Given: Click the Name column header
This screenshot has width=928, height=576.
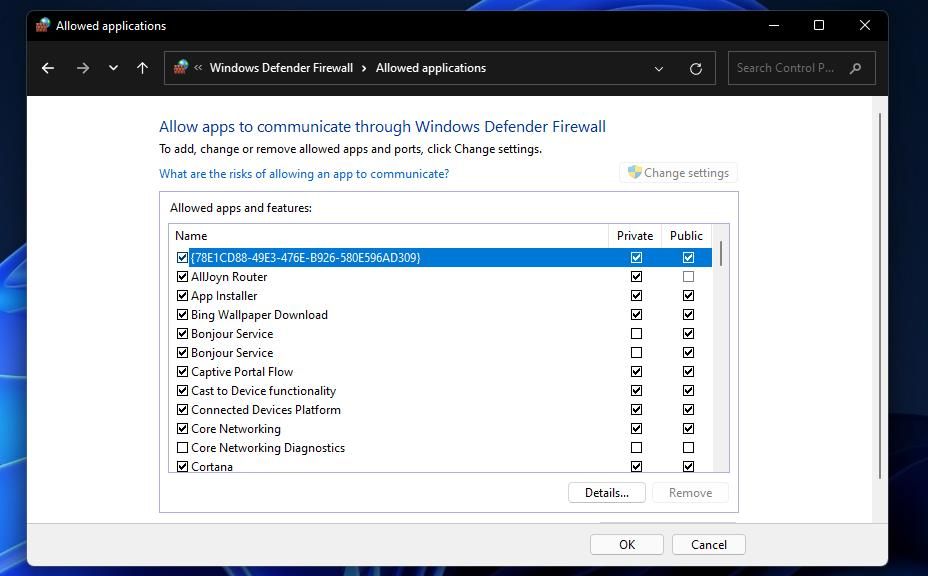Looking at the screenshot, I should tap(388, 236).
